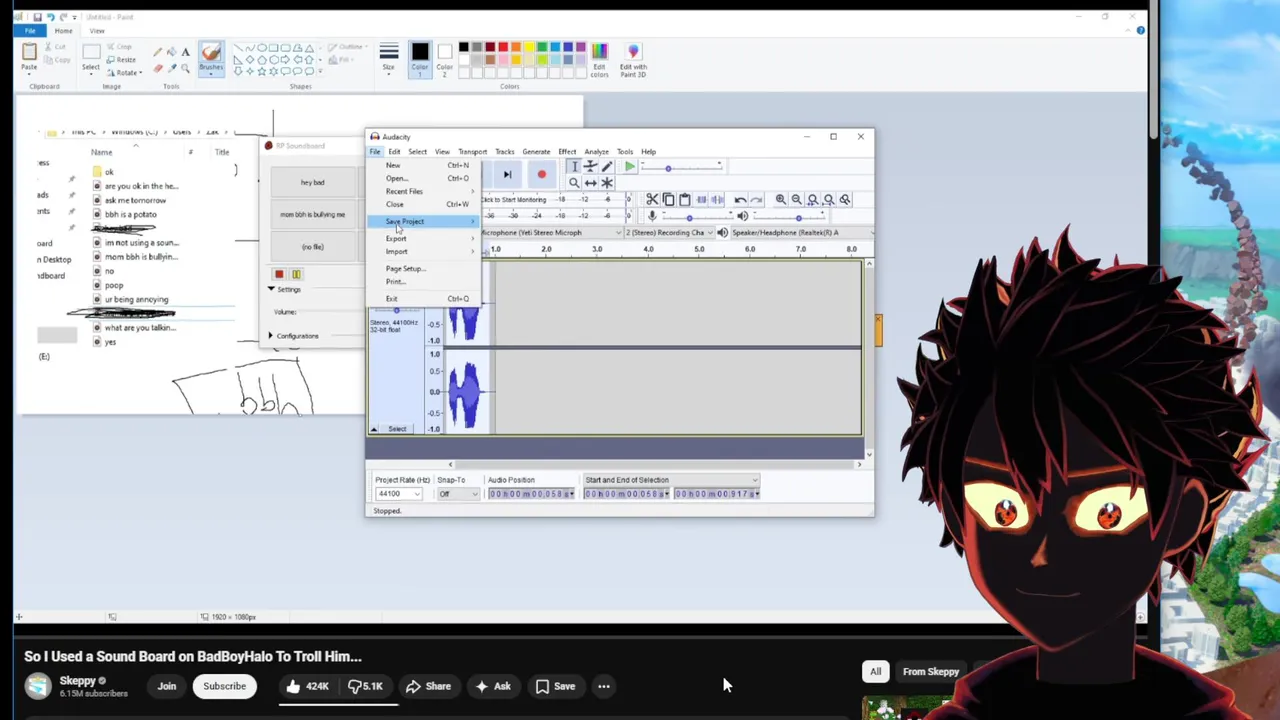The image size is (1280, 720).
Task: Click the Cut scissors icon in Audacity
Action: click(x=652, y=200)
